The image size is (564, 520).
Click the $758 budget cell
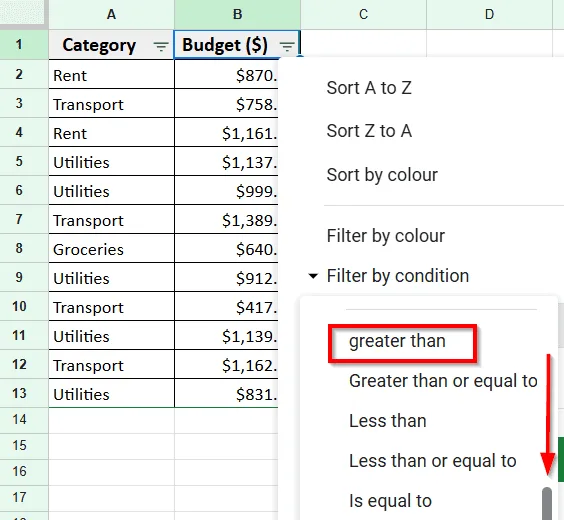coord(227,103)
